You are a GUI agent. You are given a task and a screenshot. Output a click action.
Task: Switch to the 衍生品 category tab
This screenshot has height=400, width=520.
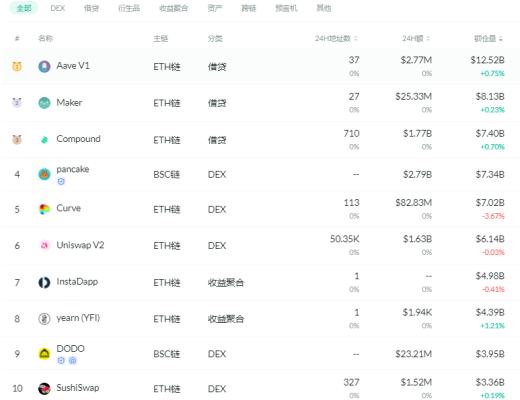point(129,8)
